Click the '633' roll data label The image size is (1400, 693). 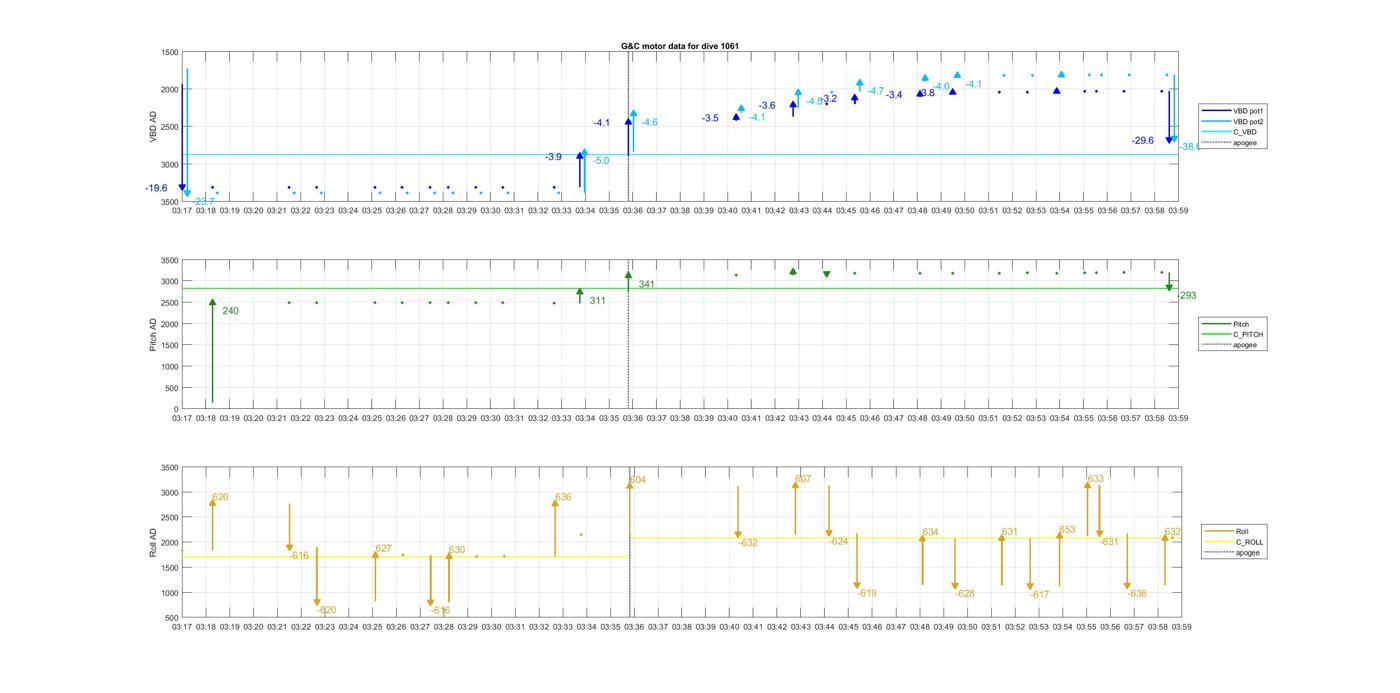coord(1096,479)
